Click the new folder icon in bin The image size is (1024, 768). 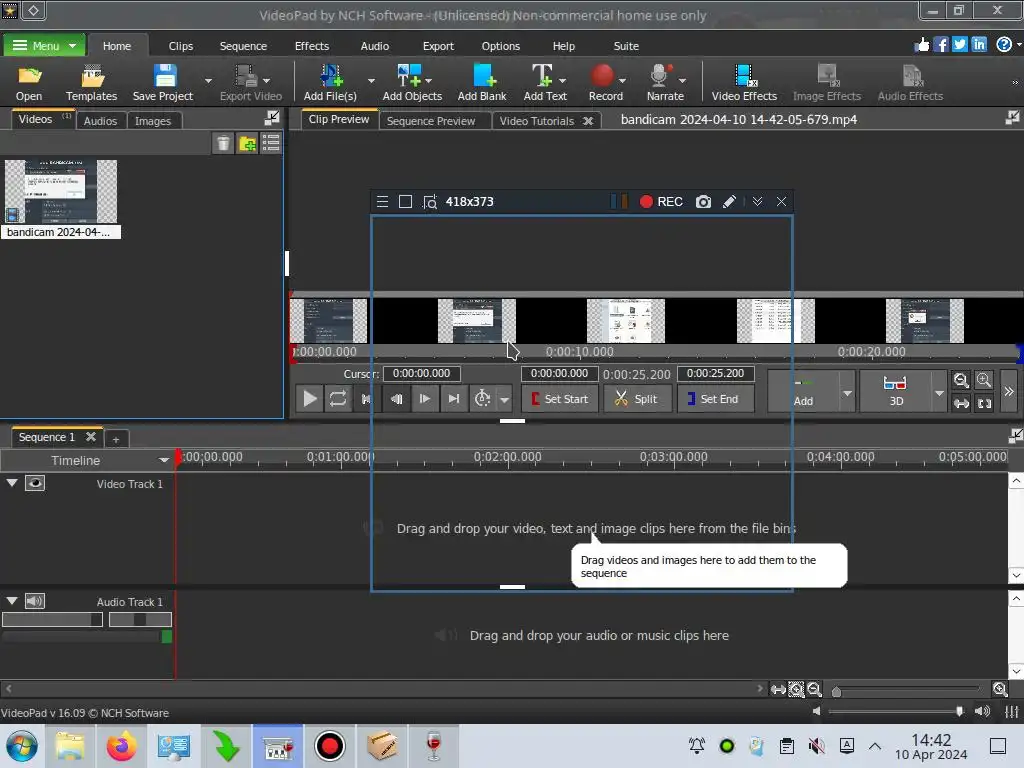point(248,143)
